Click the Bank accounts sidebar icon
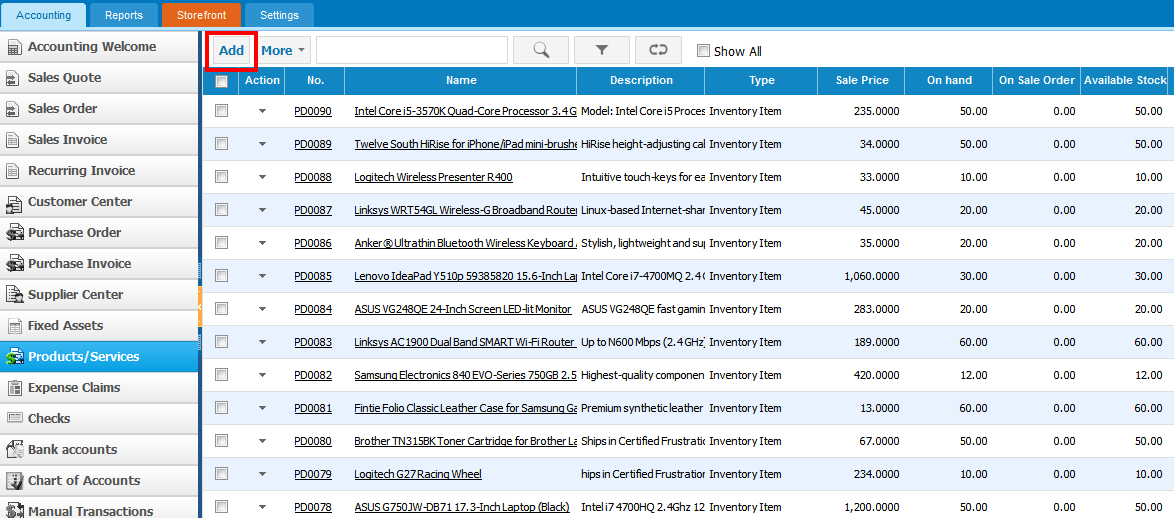 point(14,450)
